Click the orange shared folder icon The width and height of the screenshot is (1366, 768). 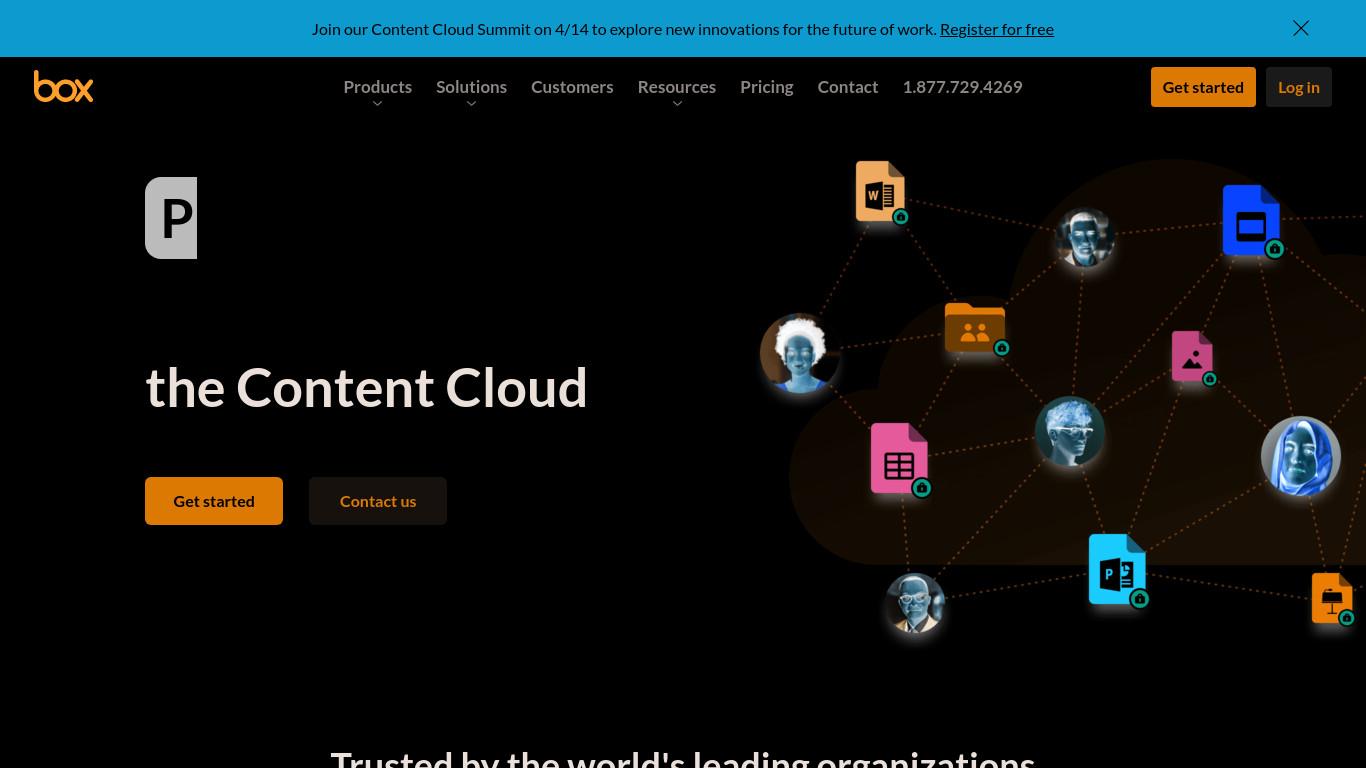tap(975, 327)
